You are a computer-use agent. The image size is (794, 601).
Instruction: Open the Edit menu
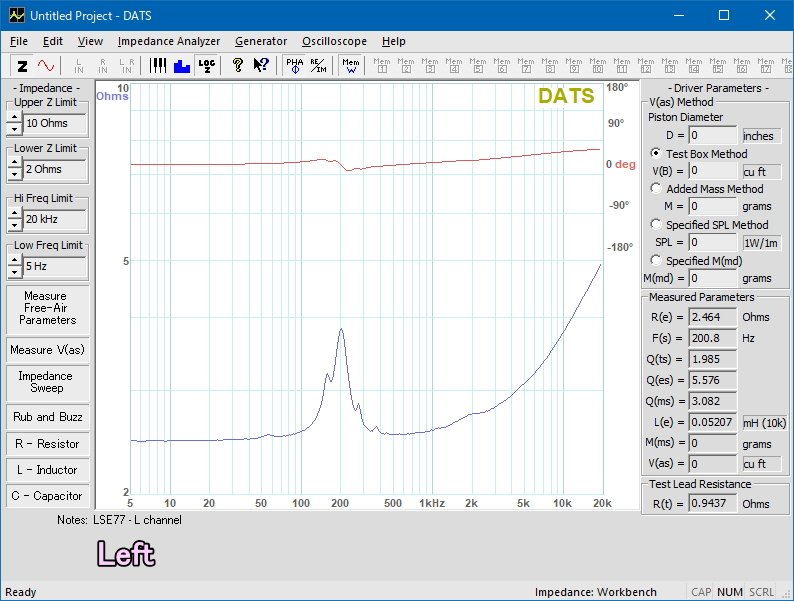[53, 42]
